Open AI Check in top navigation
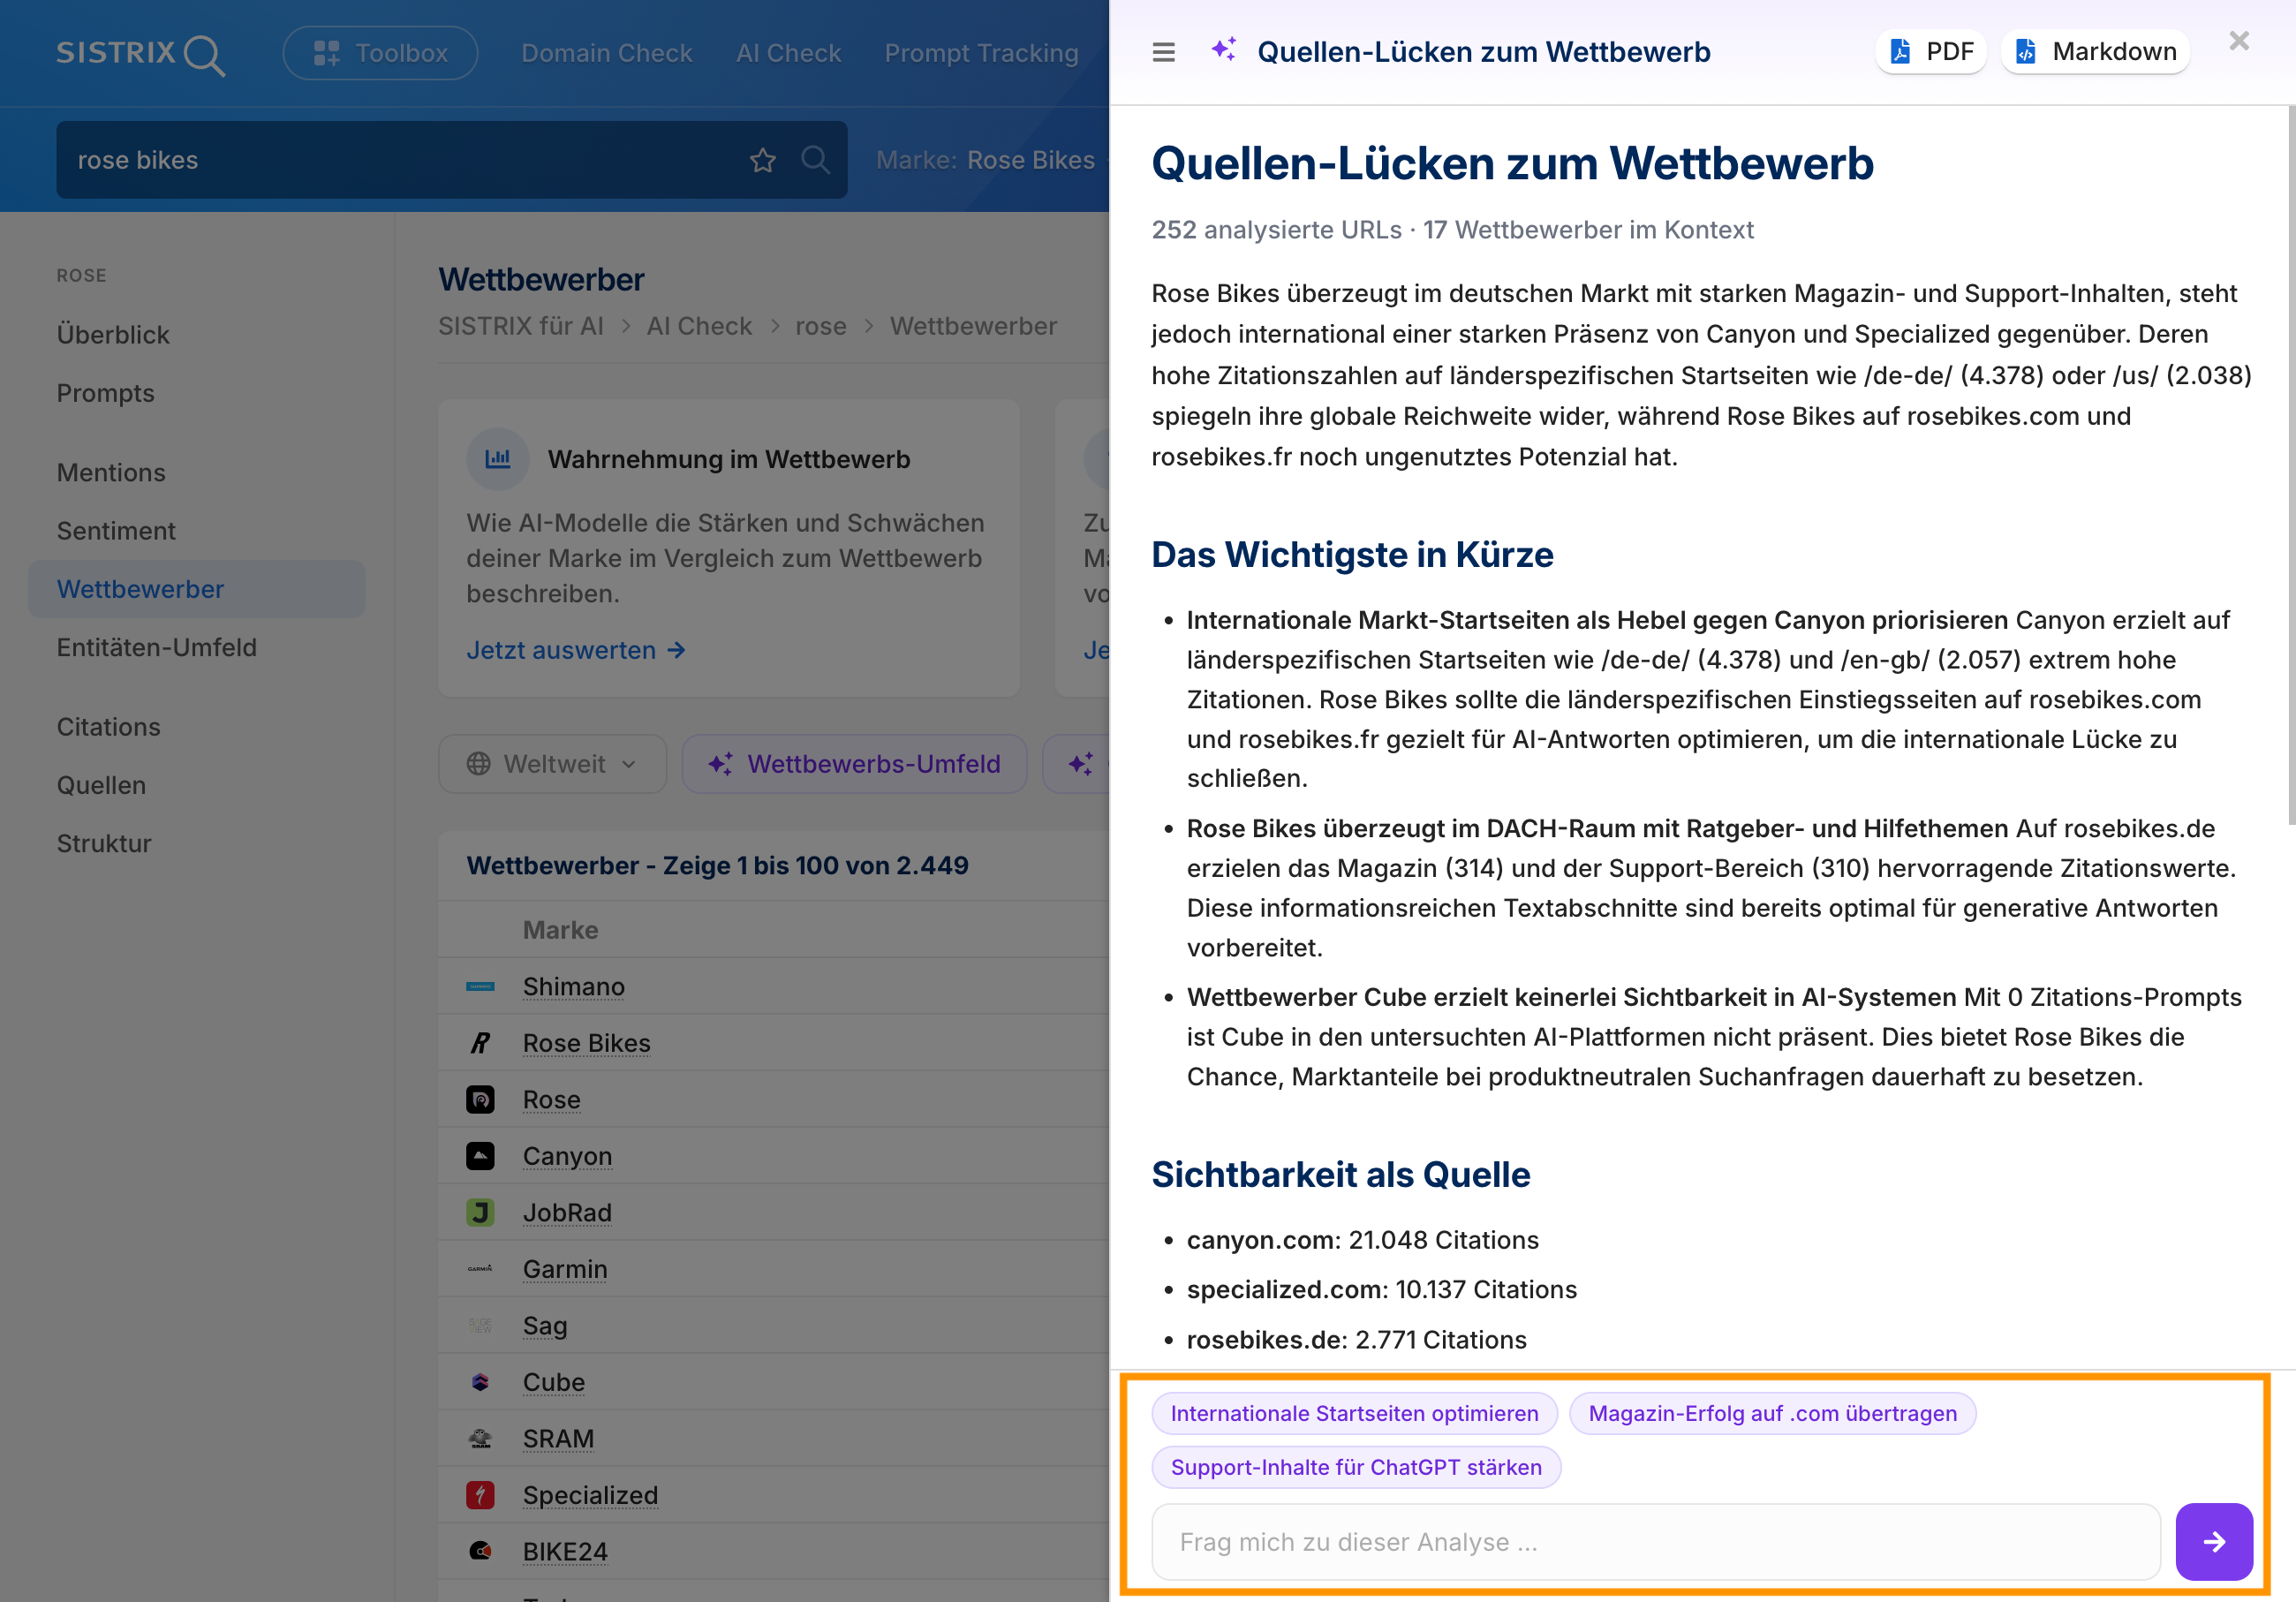Image resolution: width=2296 pixels, height=1602 pixels. click(788, 53)
